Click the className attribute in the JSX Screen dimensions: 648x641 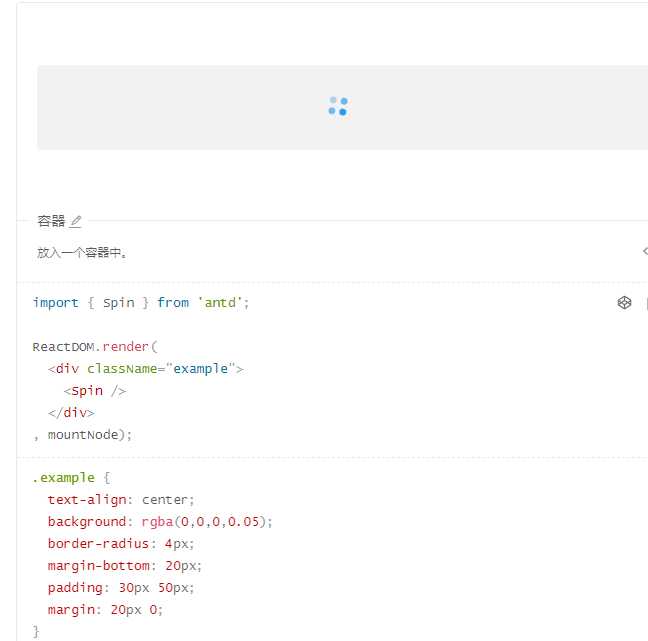[125, 369]
